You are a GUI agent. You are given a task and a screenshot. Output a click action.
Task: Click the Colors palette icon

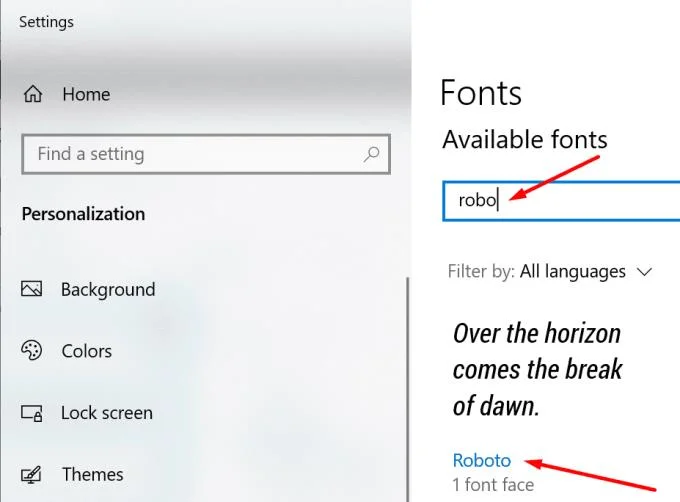pyautogui.click(x=32, y=350)
